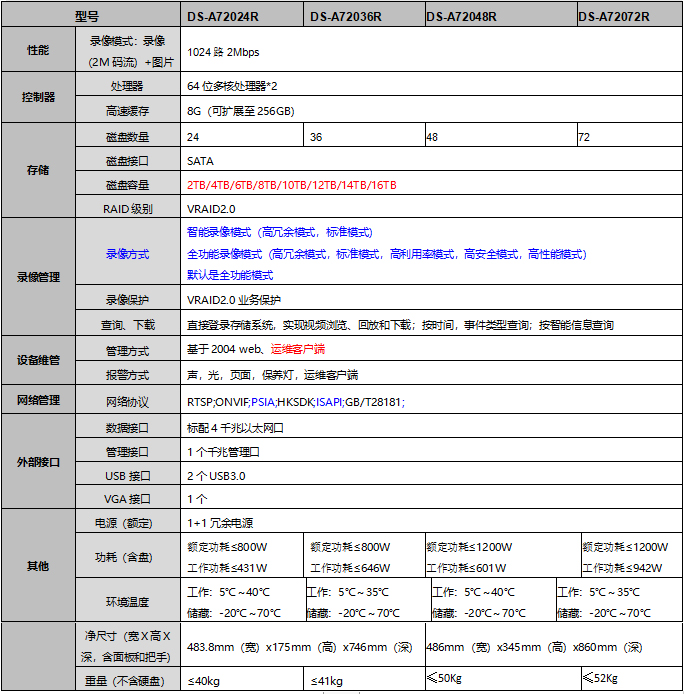Click disk count value 72

coord(584,137)
